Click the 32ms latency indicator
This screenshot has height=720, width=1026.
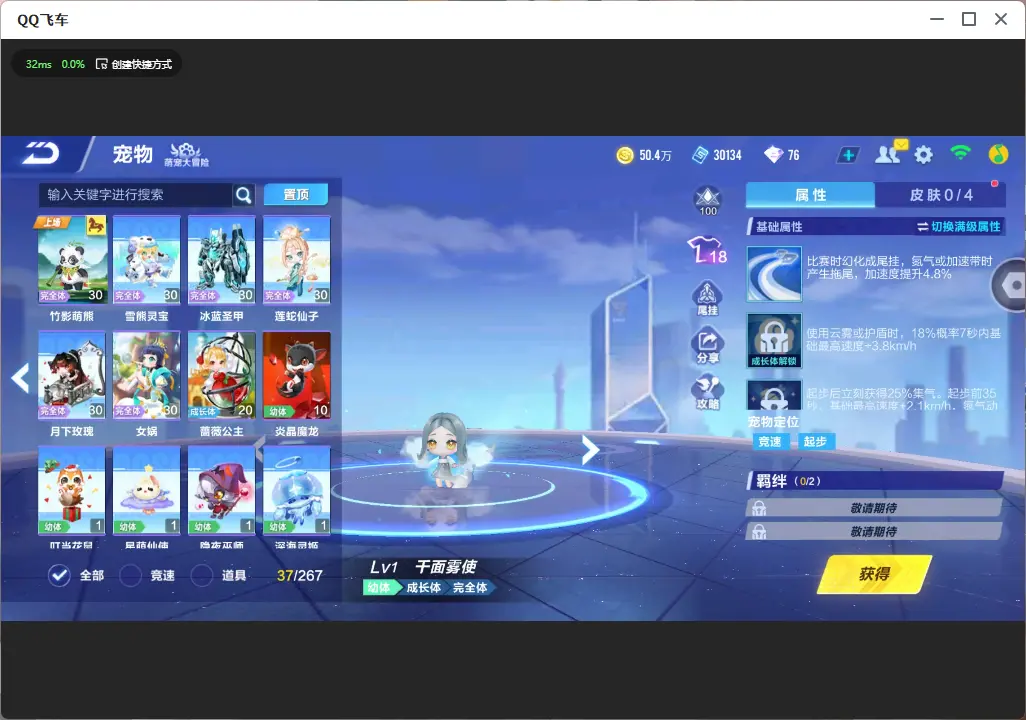(x=39, y=64)
